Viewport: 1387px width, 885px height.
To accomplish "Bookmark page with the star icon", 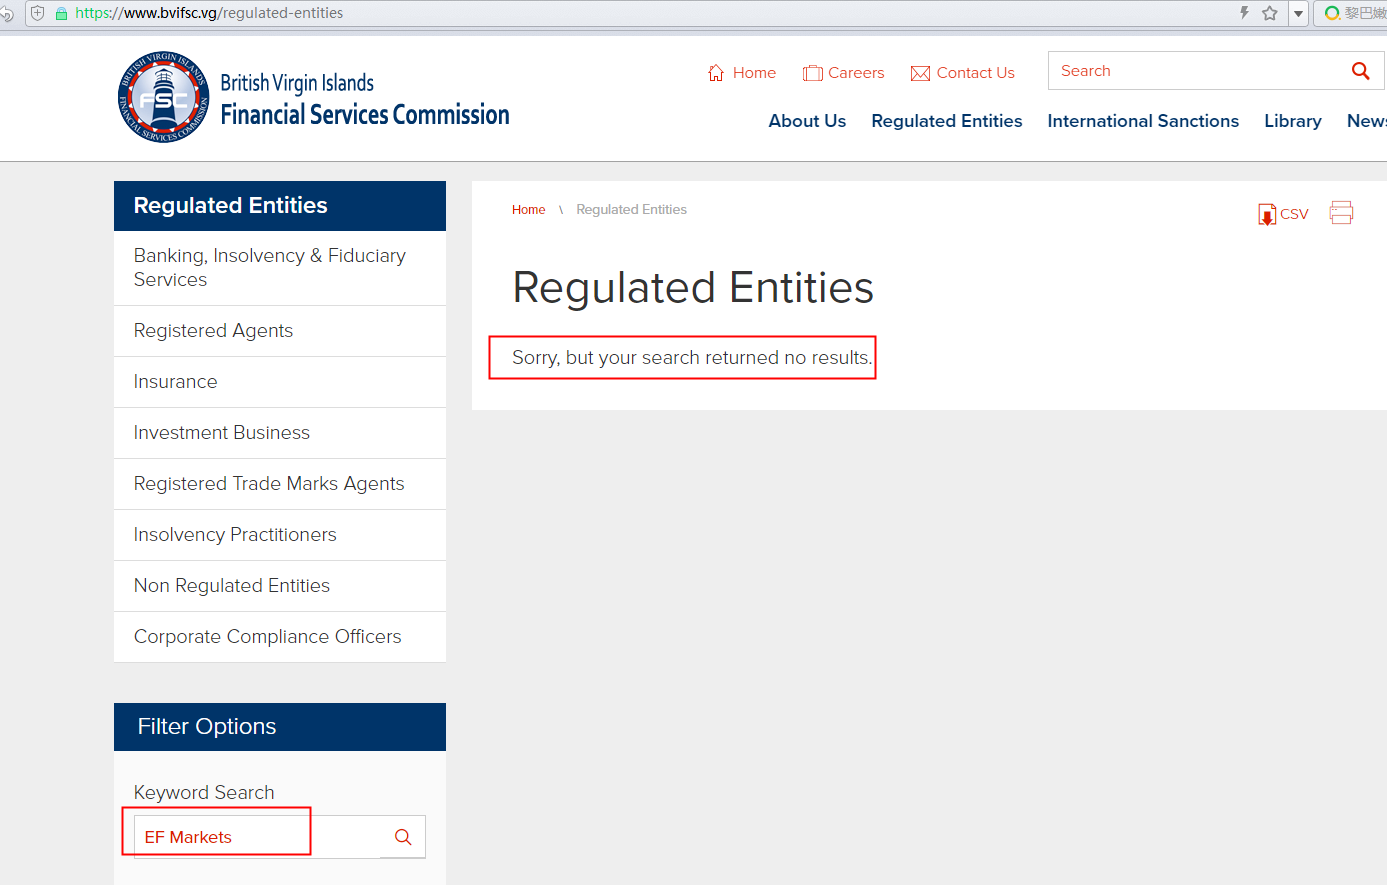I will [x=1270, y=13].
